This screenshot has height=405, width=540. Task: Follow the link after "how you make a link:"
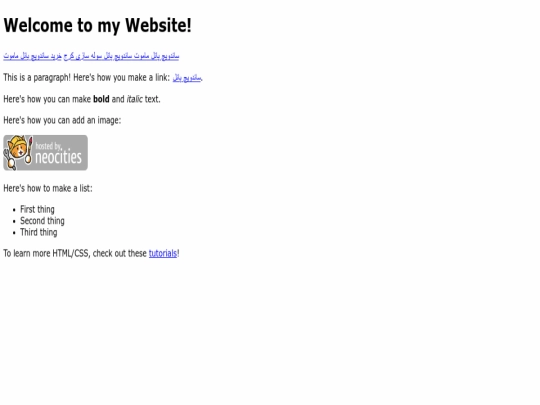pos(187,78)
